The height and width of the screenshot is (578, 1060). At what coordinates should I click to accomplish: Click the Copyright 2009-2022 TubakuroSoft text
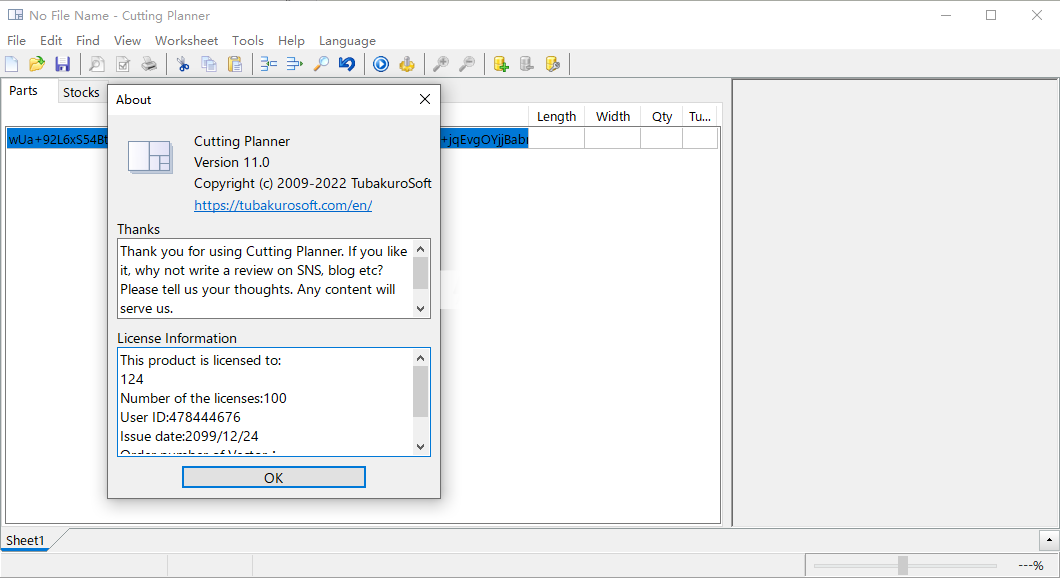(x=312, y=183)
